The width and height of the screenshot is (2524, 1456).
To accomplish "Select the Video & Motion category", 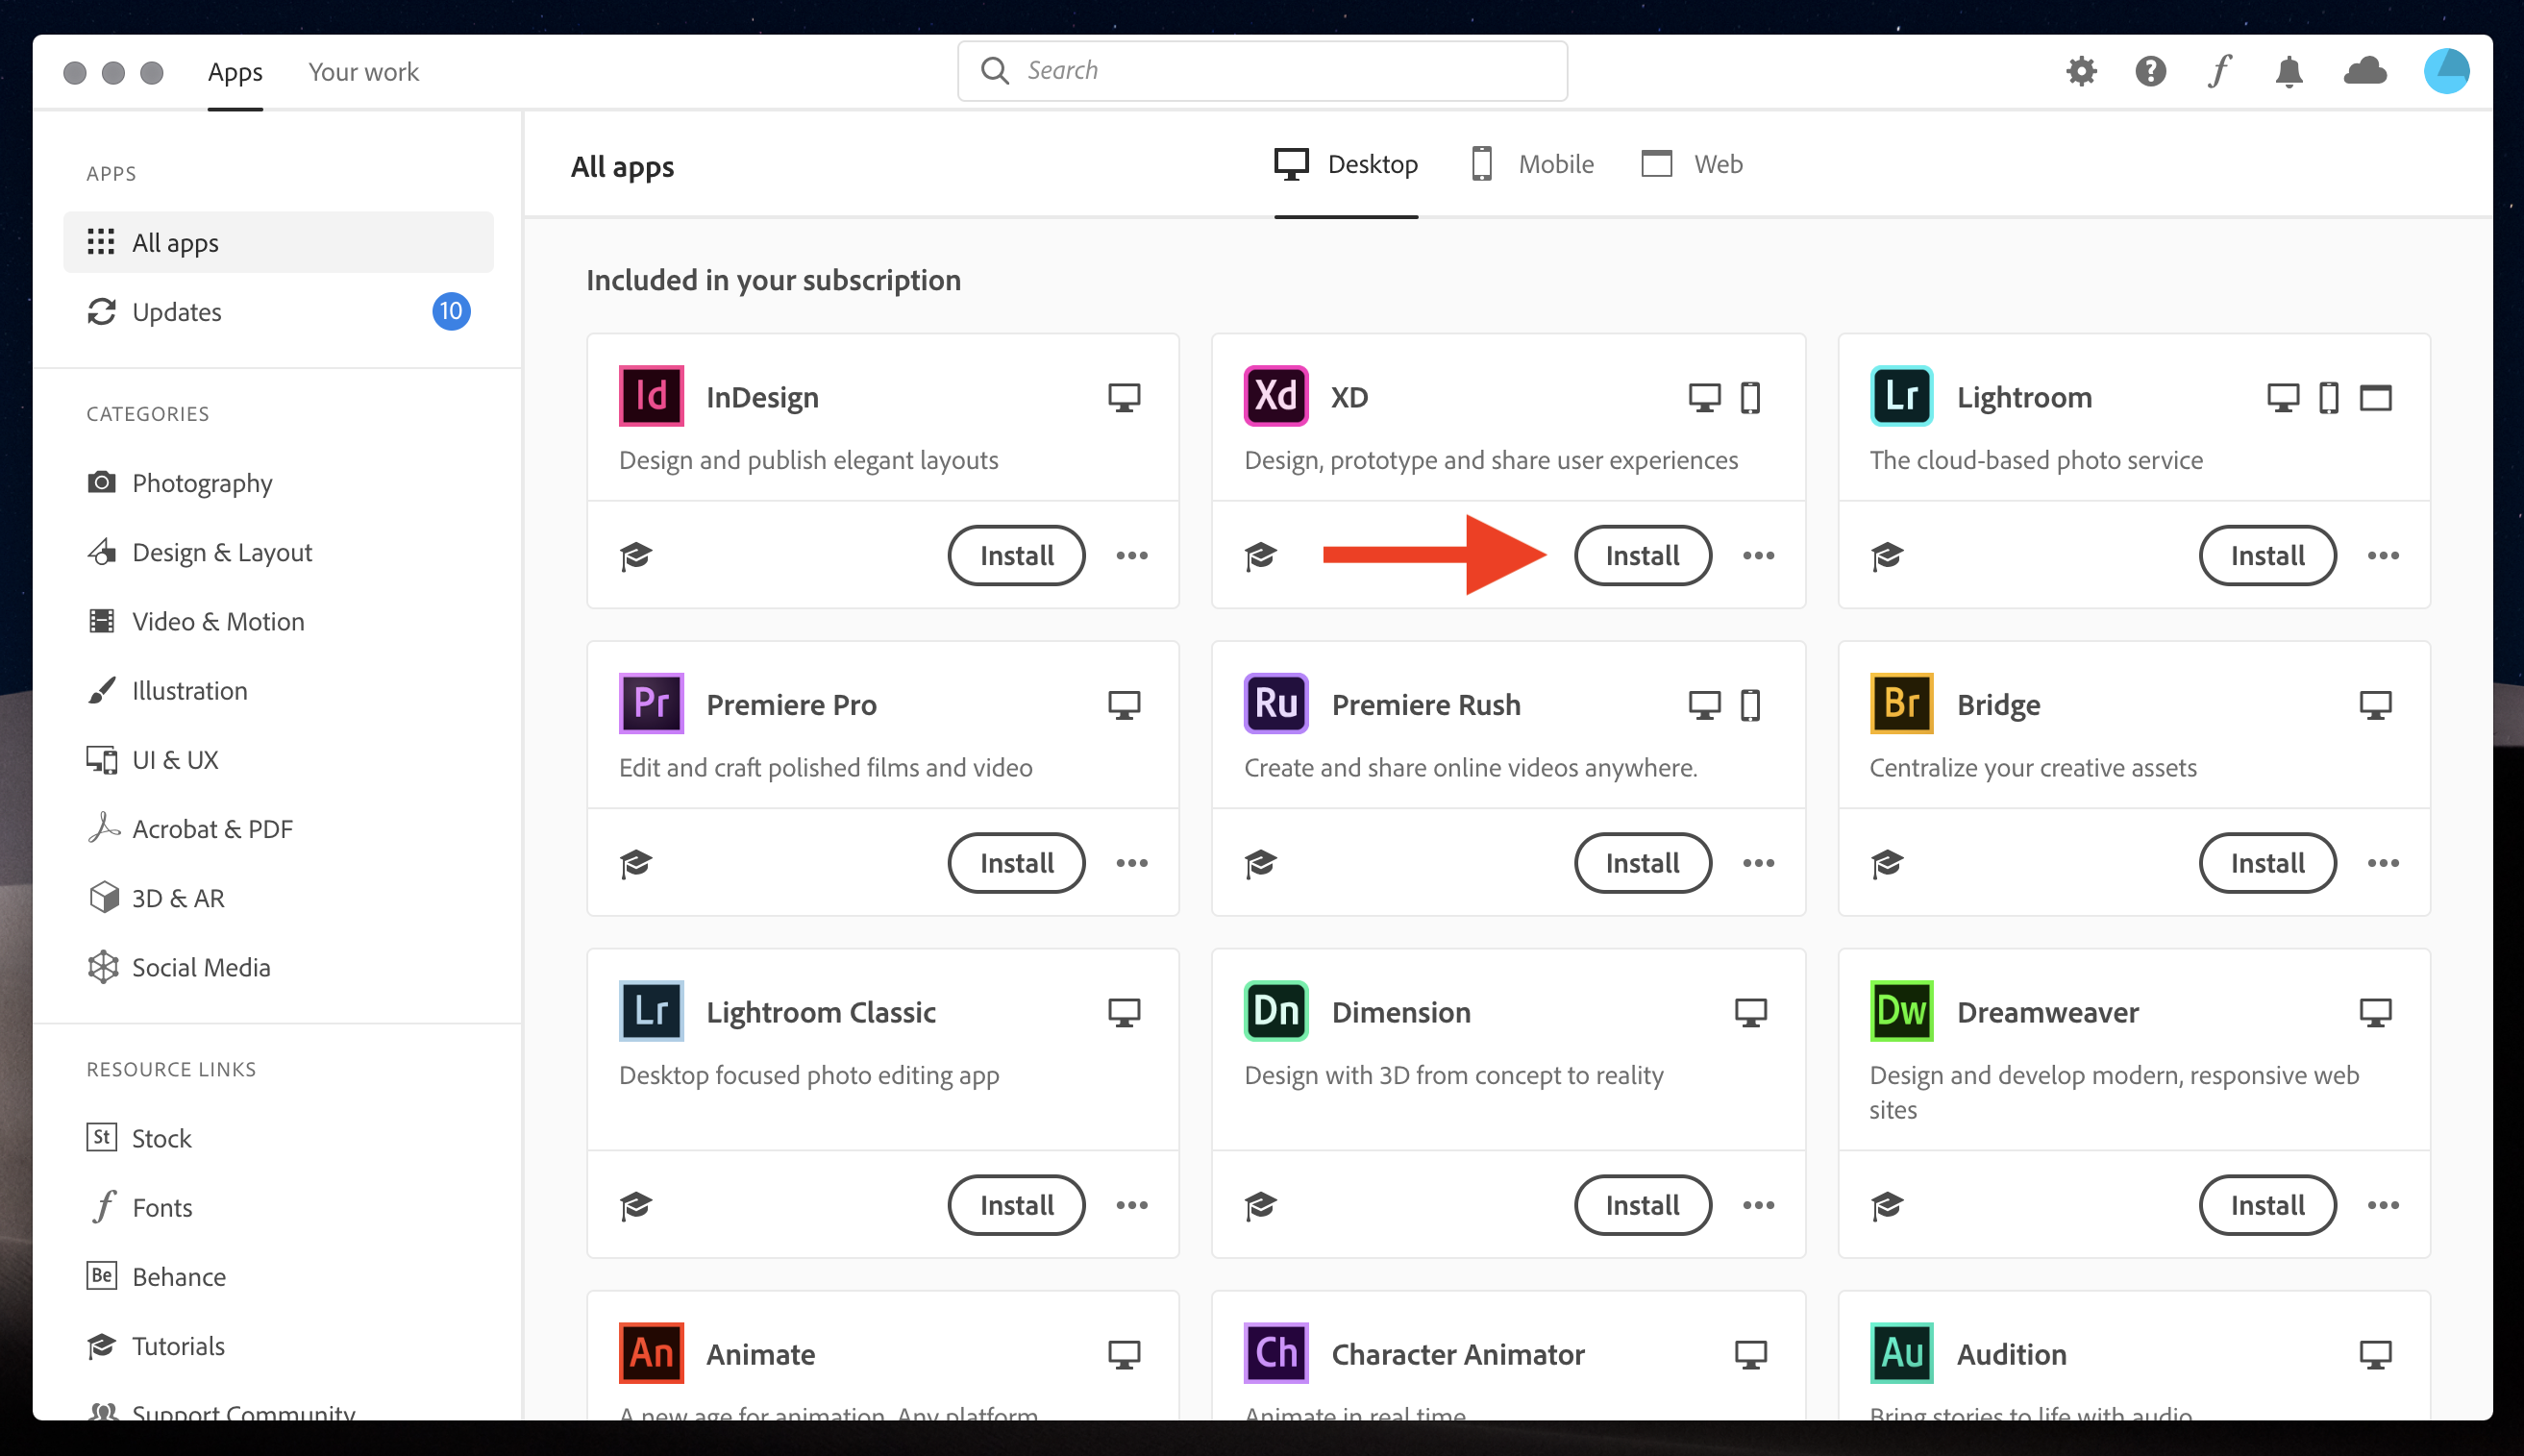I will [218, 621].
